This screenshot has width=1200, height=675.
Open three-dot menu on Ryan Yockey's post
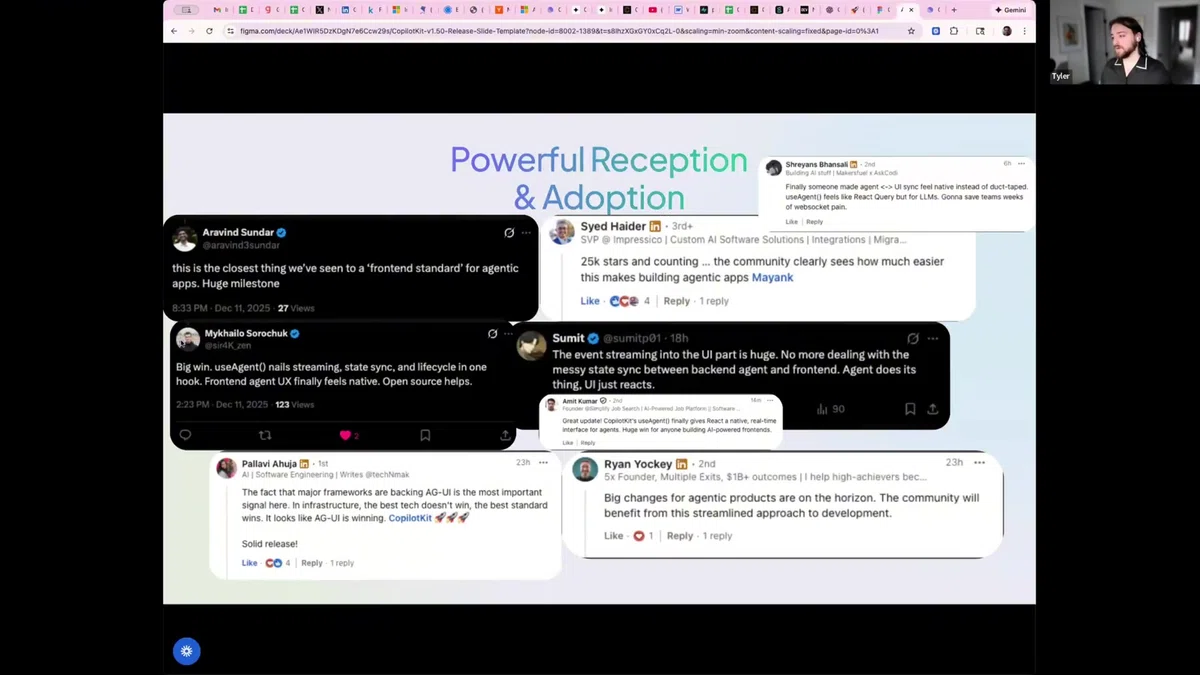(x=979, y=462)
